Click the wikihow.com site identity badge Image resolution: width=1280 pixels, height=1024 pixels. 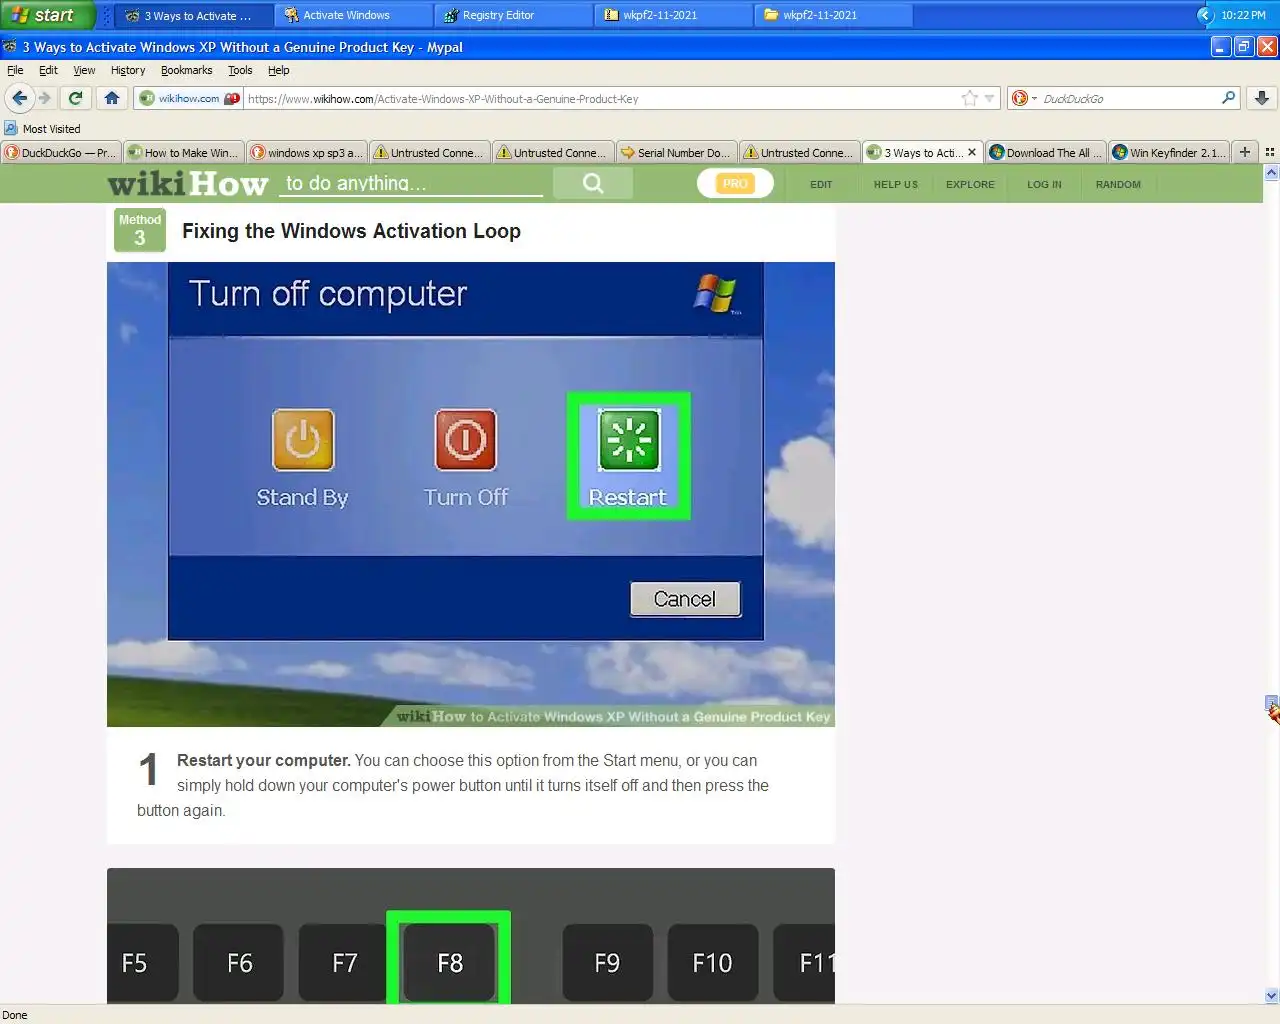(188, 98)
